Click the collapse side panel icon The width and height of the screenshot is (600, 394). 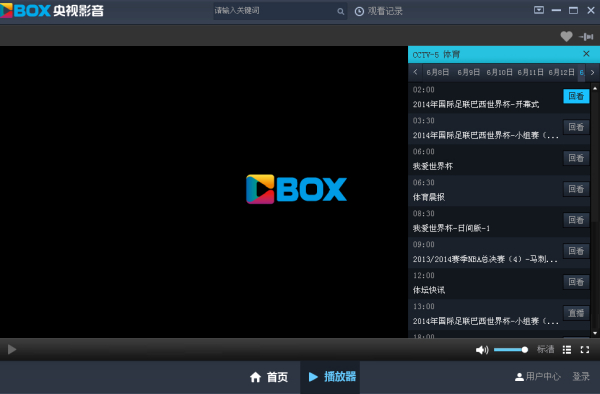point(586,37)
